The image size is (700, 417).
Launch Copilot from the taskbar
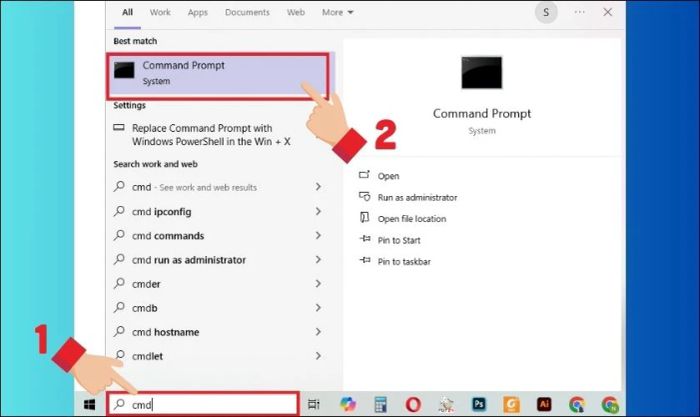pos(348,404)
